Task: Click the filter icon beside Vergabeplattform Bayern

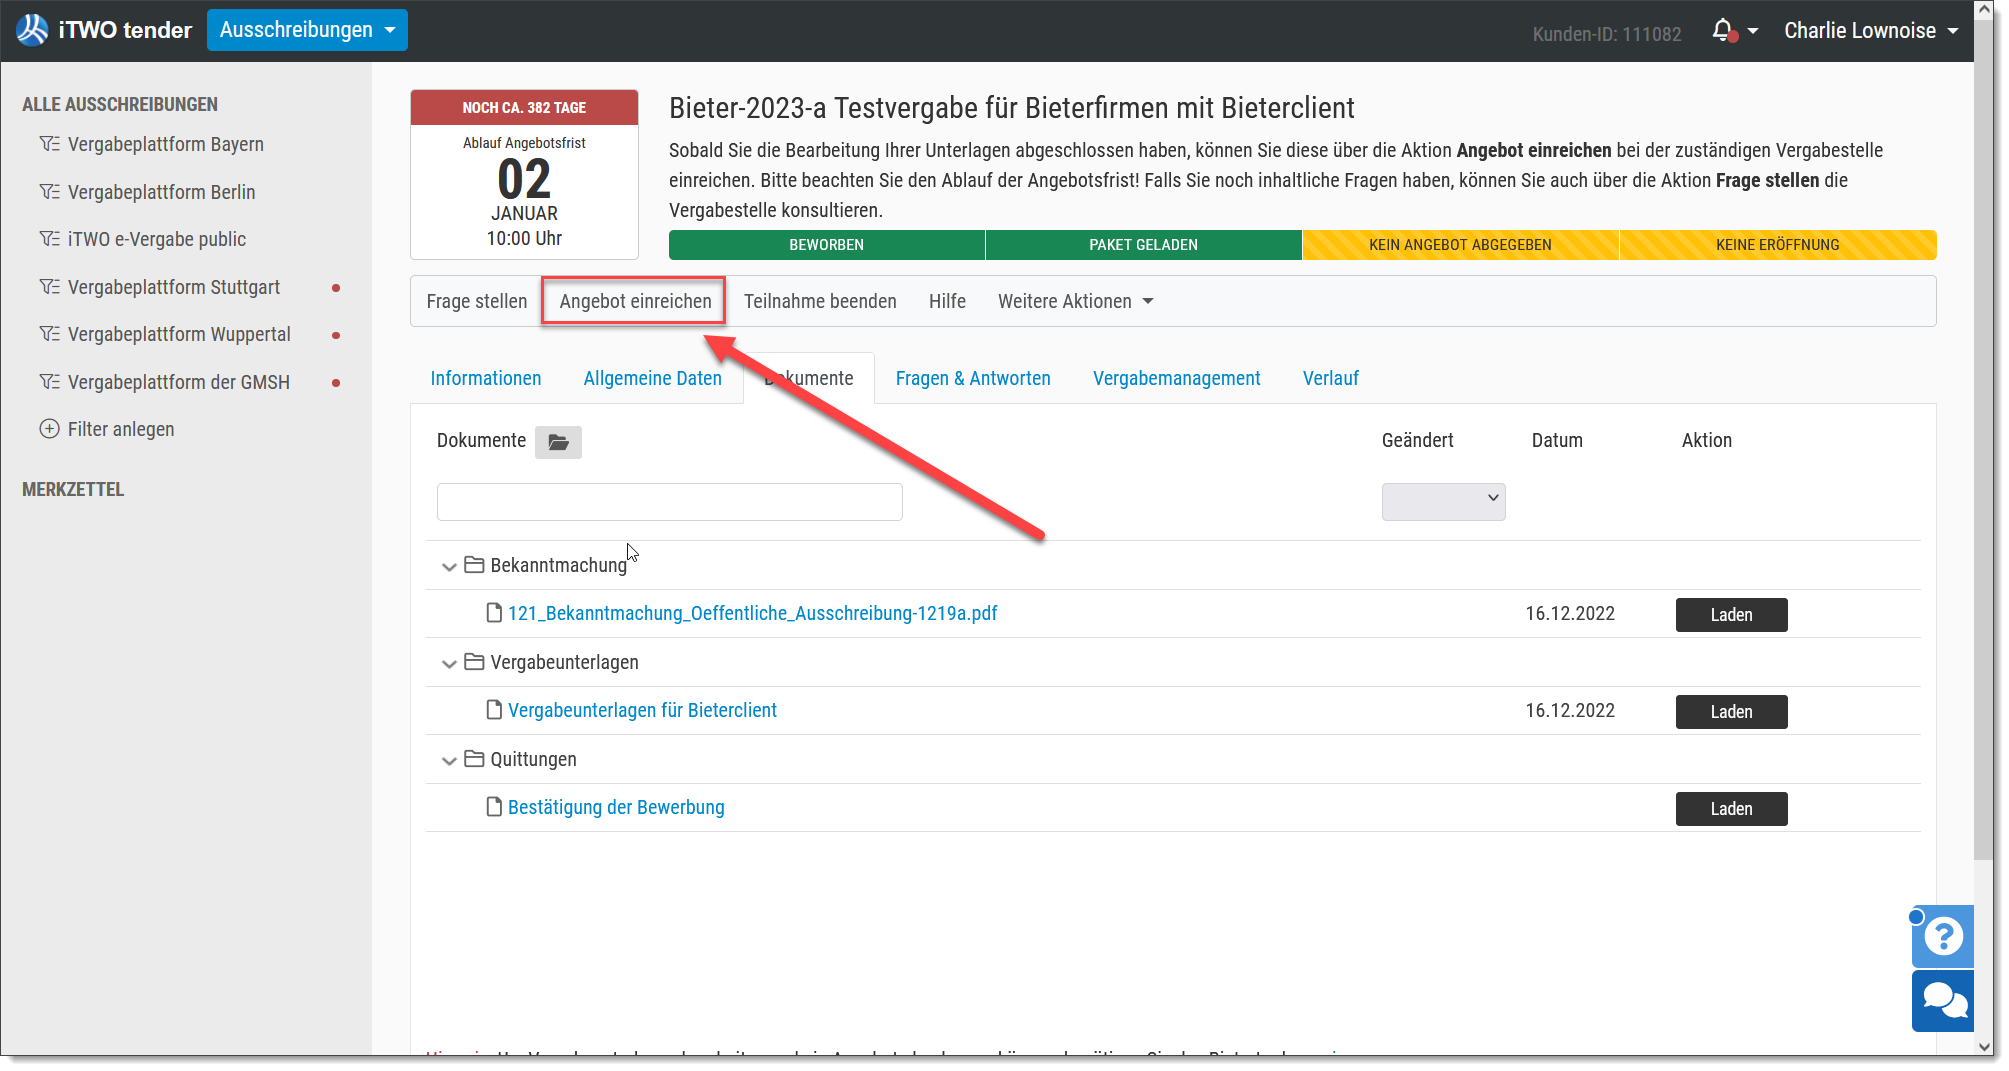Action: 49,144
